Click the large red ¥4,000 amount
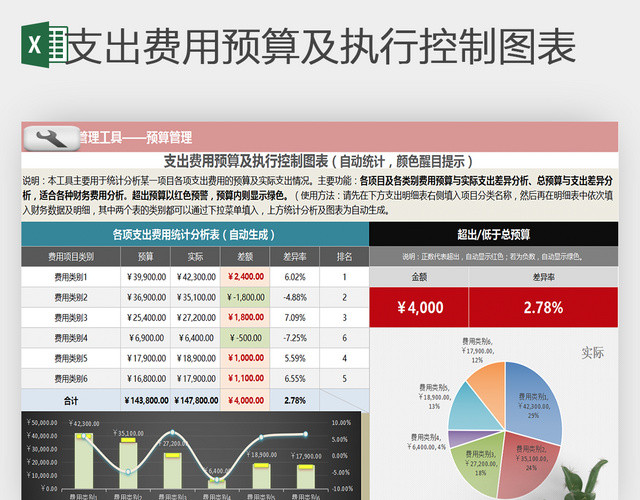This screenshot has width=640, height=500. (420, 307)
